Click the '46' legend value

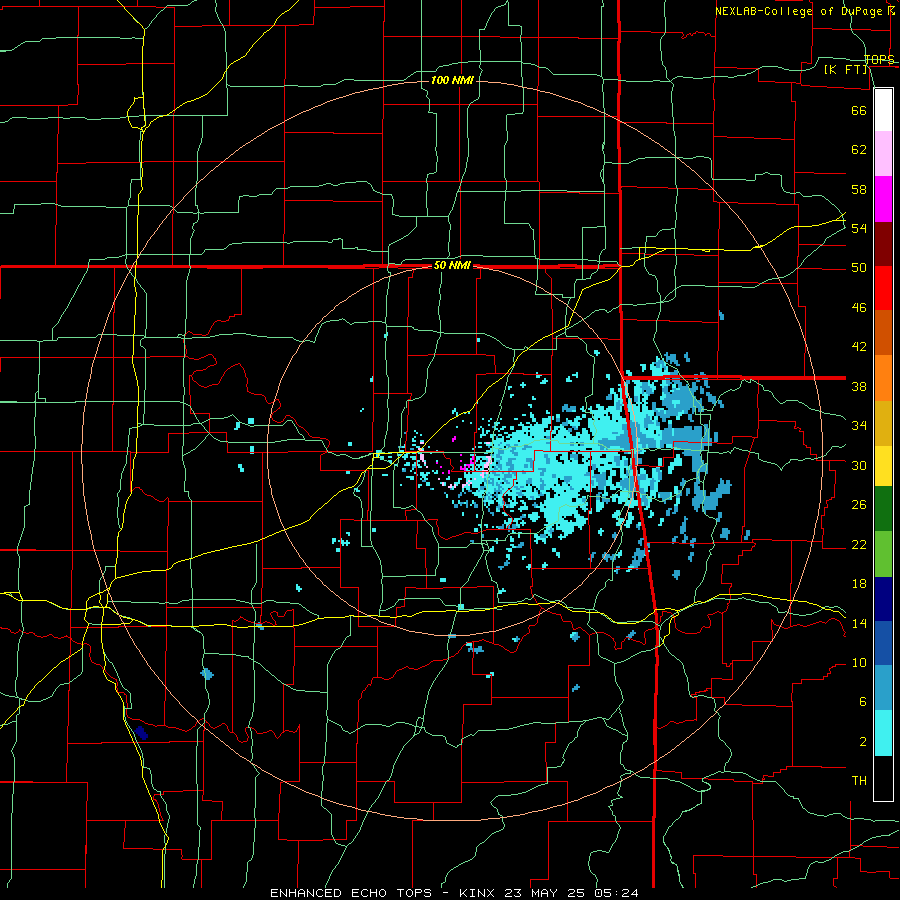859,308
